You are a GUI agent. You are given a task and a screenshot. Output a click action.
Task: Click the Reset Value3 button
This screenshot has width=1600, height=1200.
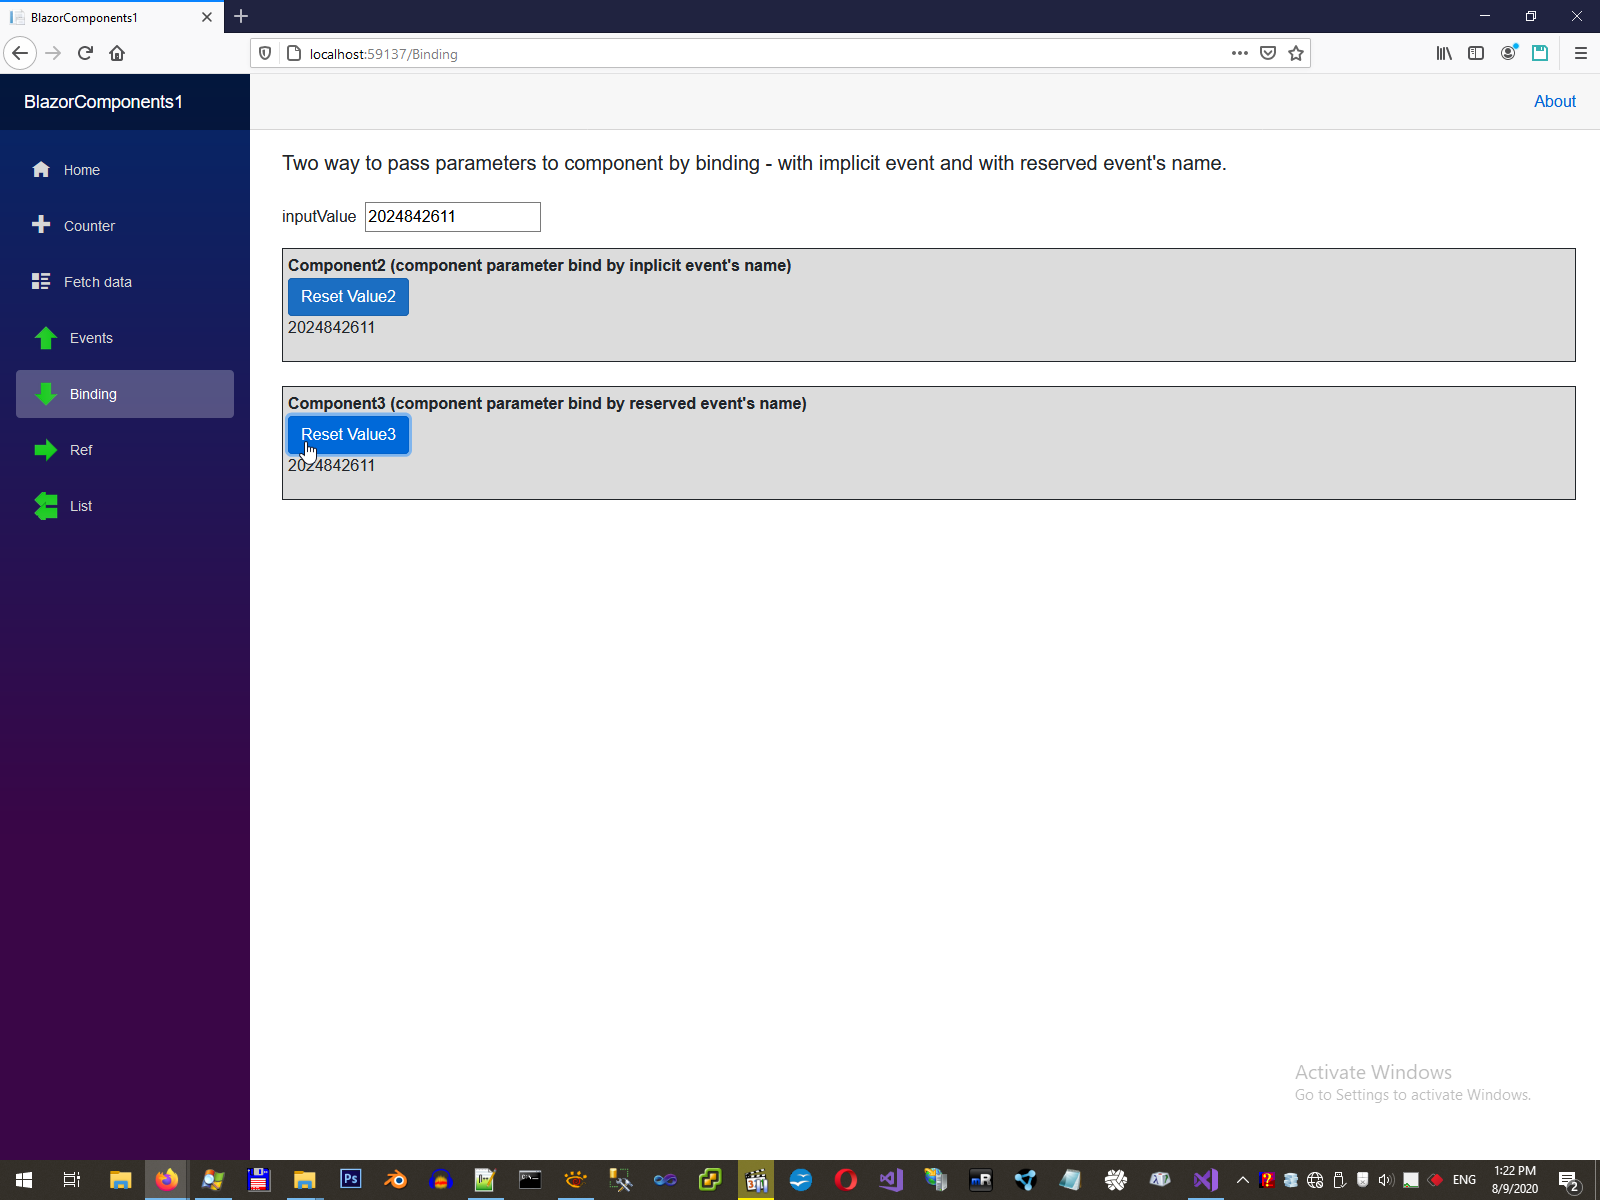348,435
